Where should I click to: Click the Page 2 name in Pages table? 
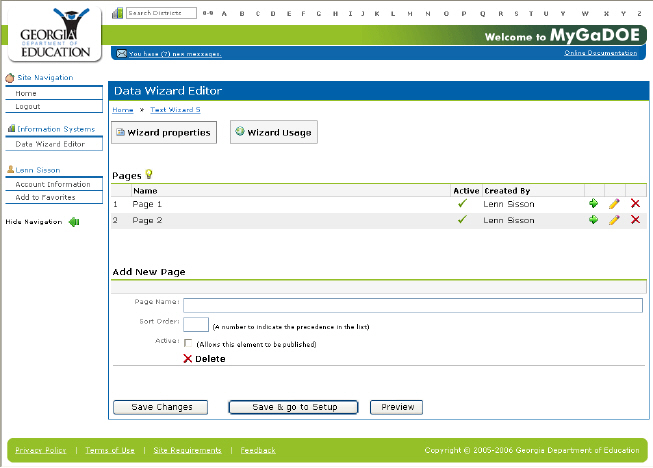(x=147, y=220)
